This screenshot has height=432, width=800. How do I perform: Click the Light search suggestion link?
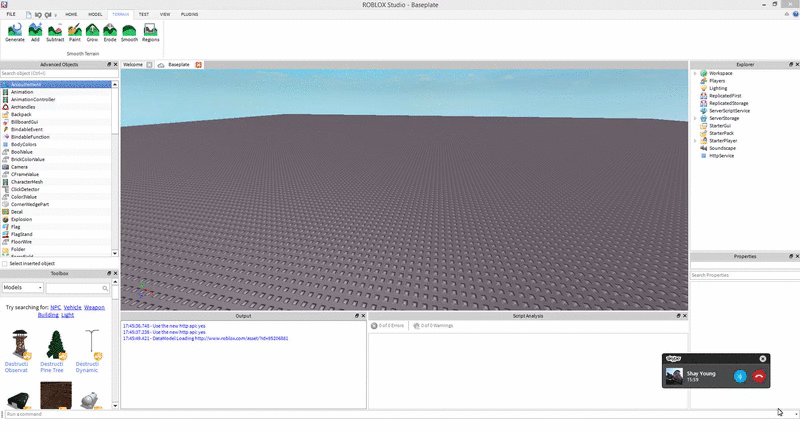[x=67, y=315]
